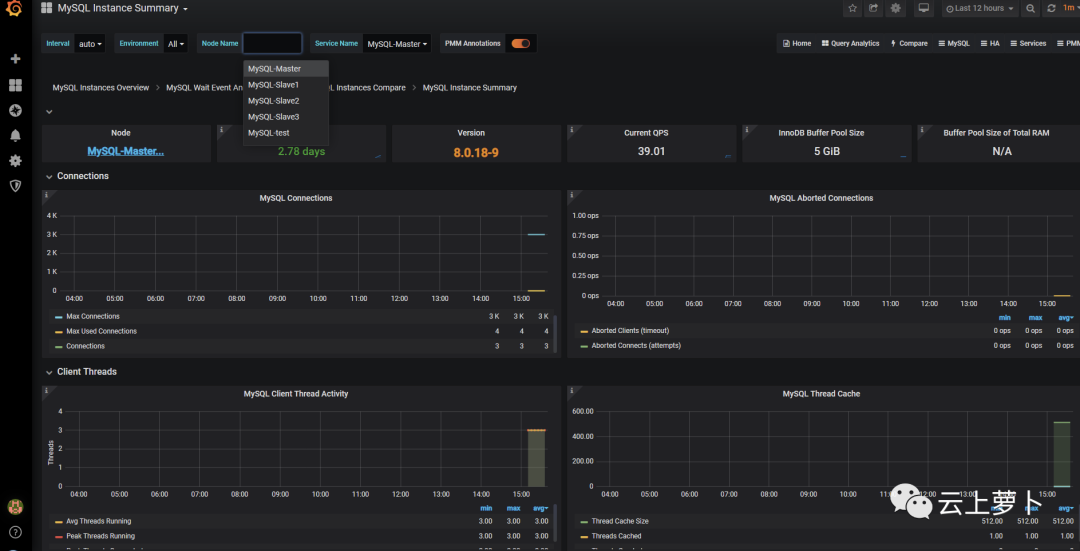Click the Grafana logo icon

coord(15,10)
